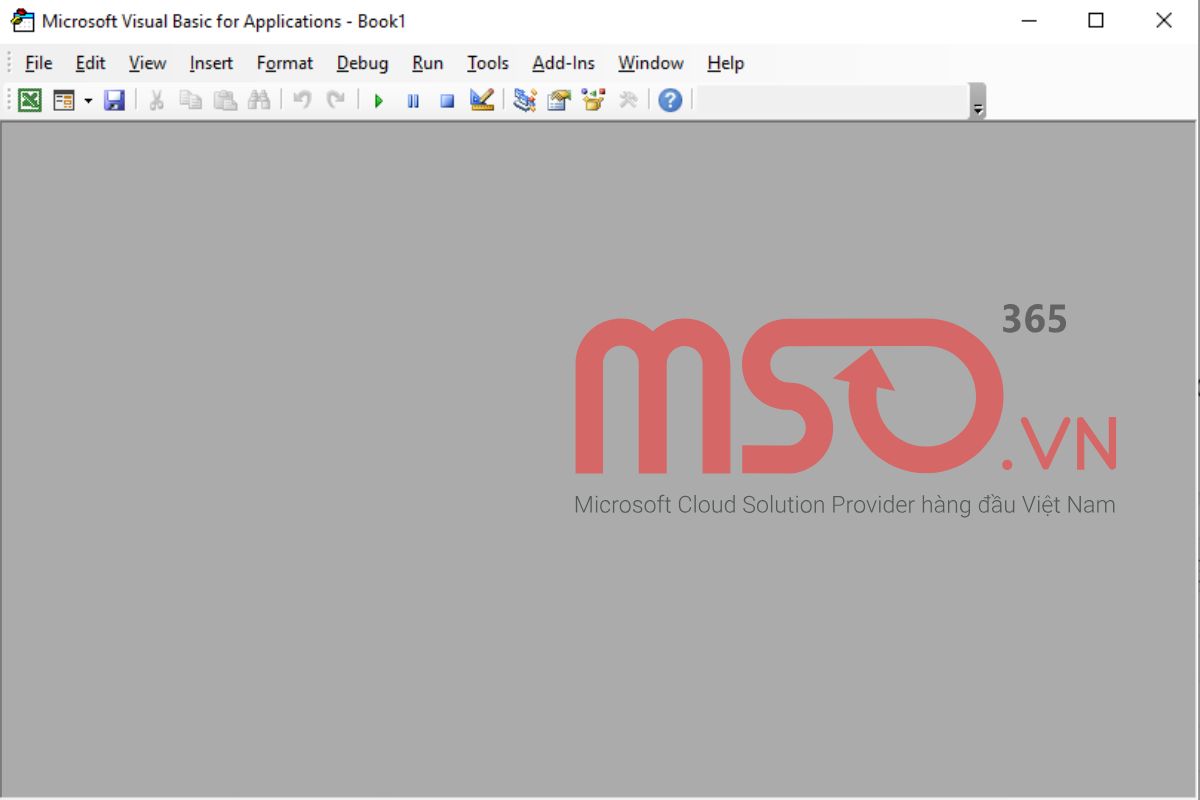Click the blue Help question mark icon
The image size is (1200, 800).
pos(670,100)
